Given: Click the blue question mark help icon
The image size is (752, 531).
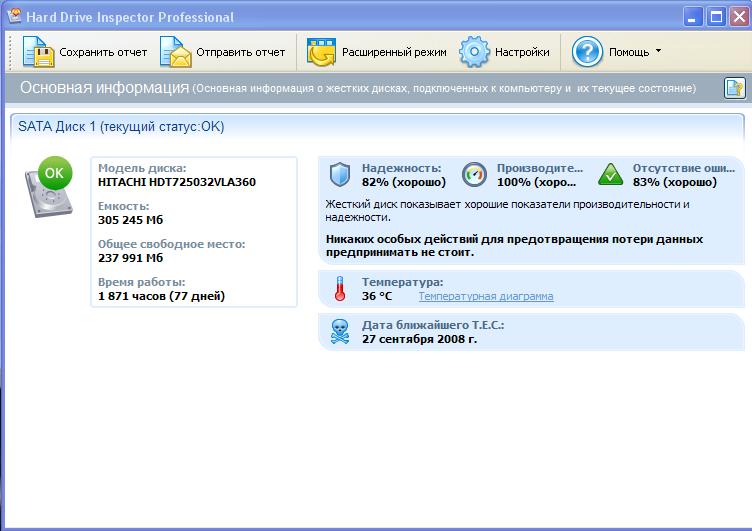Looking at the screenshot, I should tap(587, 52).
